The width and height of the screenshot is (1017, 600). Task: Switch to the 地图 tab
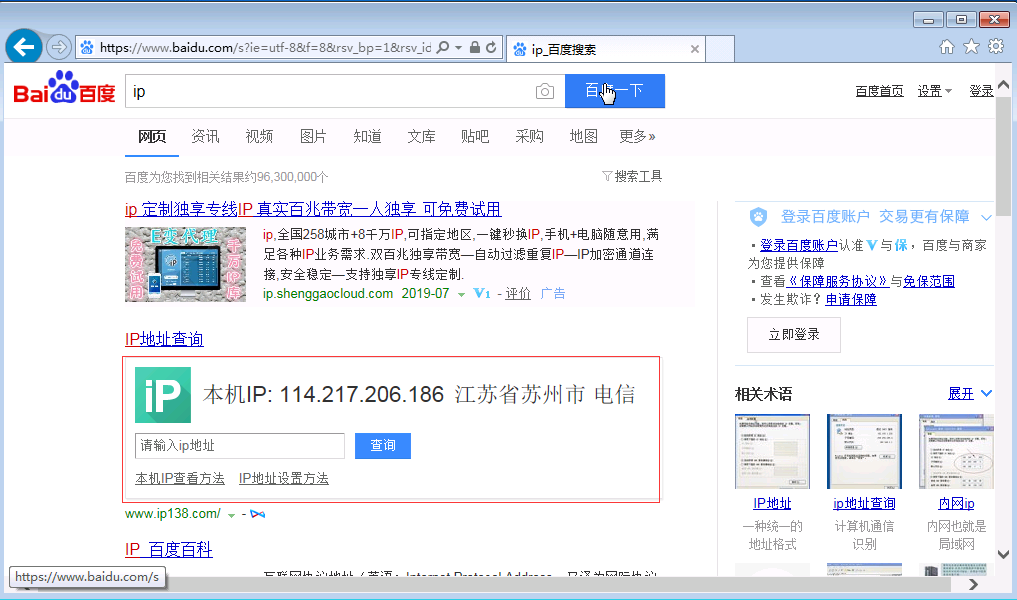(583, 136)
